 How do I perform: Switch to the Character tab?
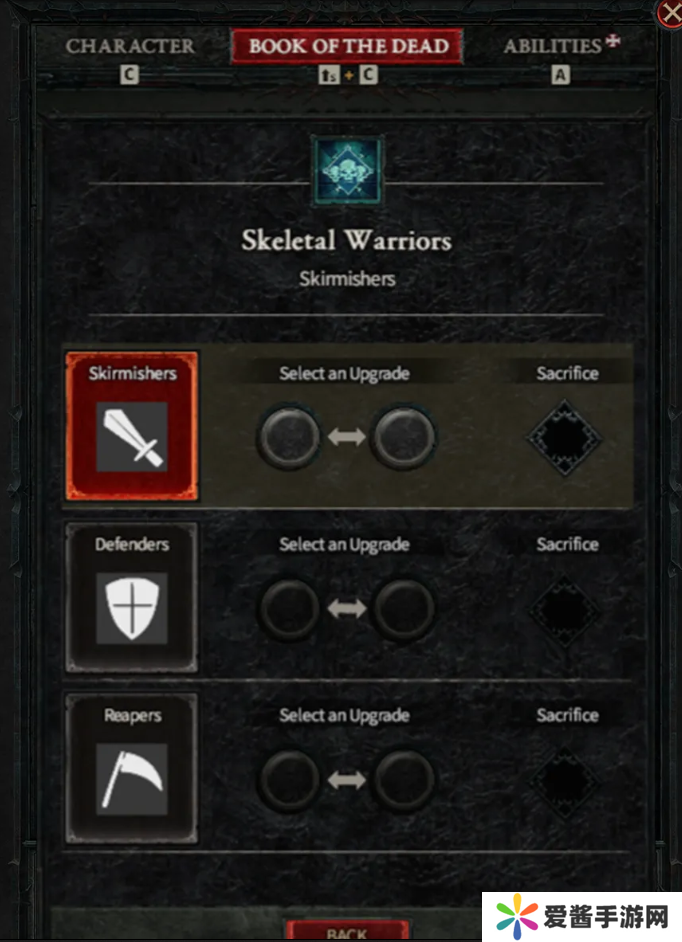pos(130,46)
